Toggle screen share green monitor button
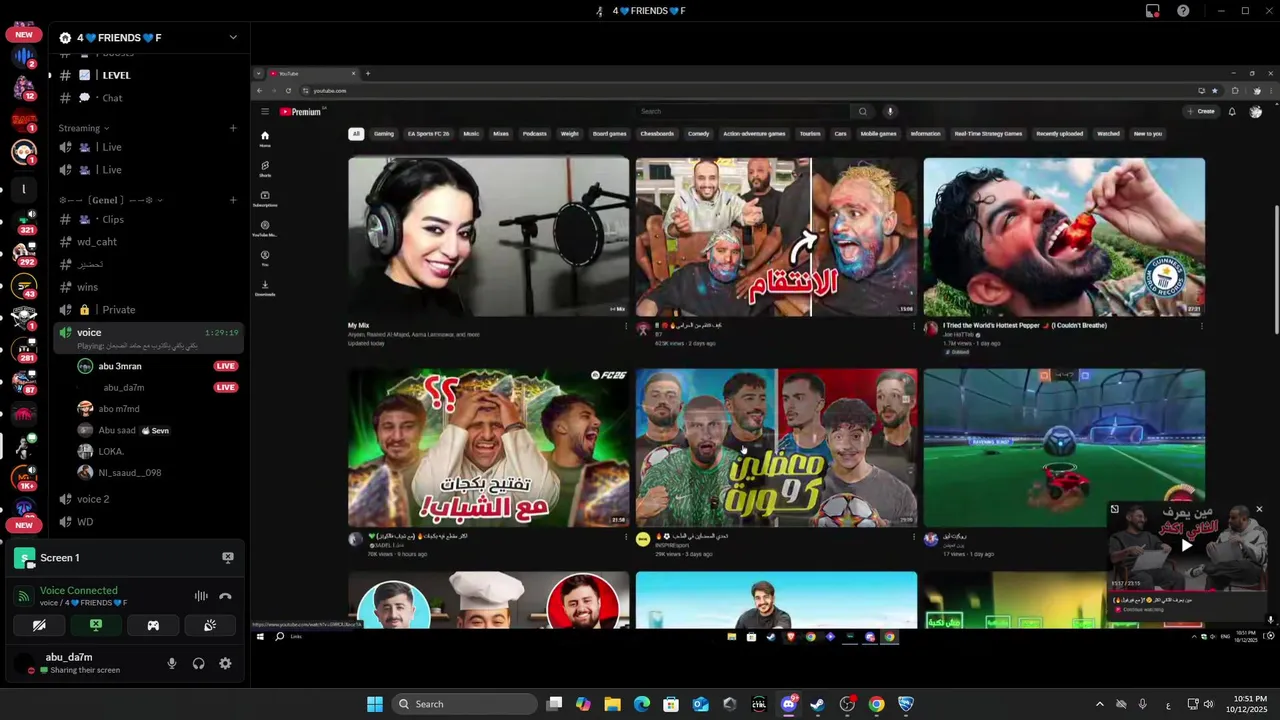The image size is (1280, 720). [x=96, y=625]
